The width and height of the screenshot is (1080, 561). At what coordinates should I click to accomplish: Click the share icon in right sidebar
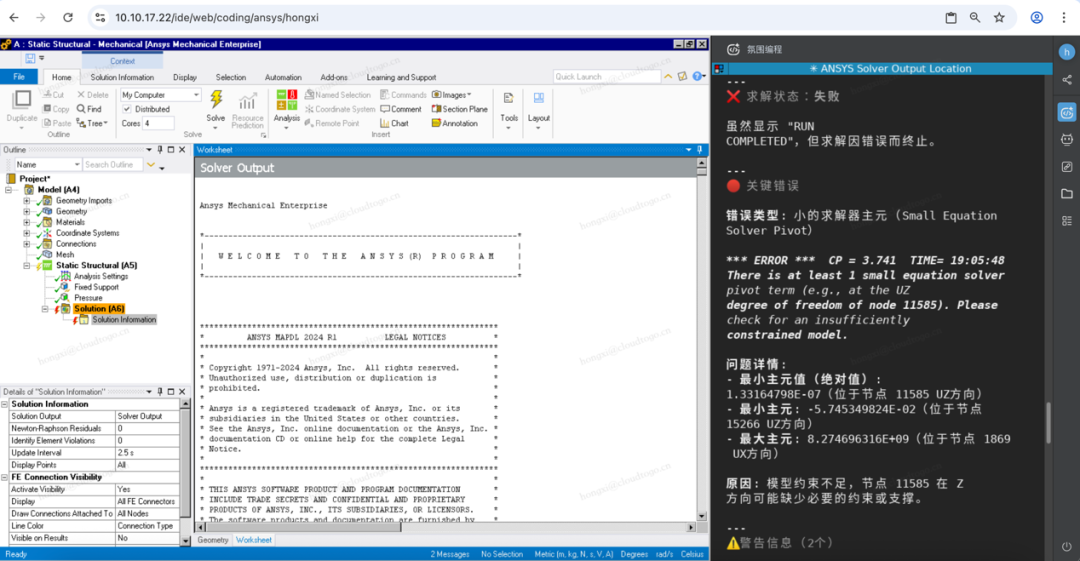click(1067, 80)
